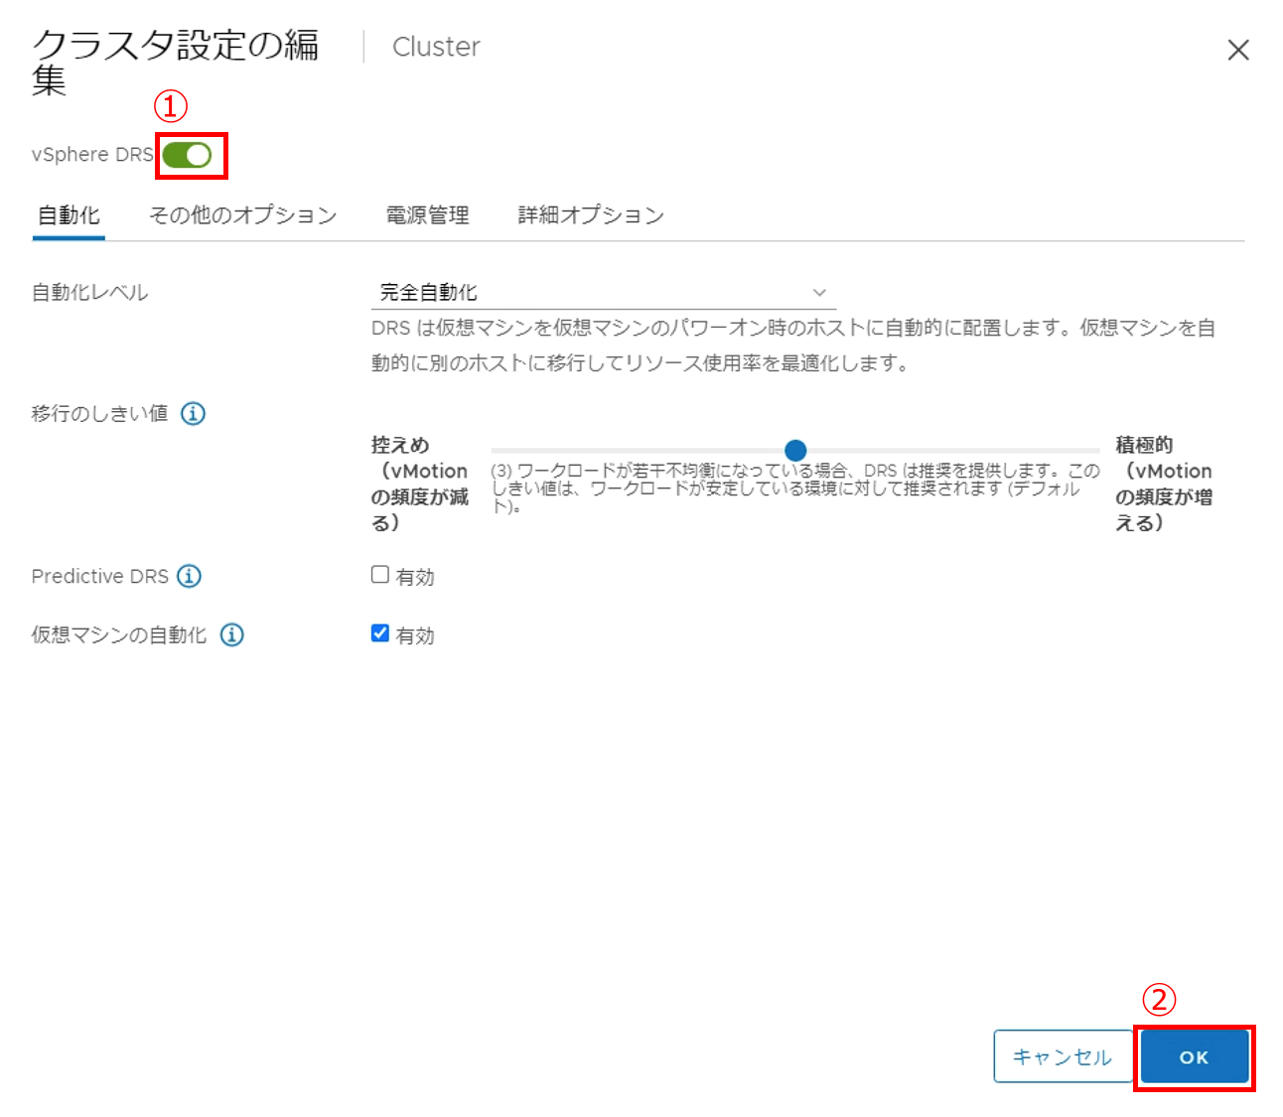
Task: Click the chevron arrow of the 自動化レベル dropdown
Action: click(819, 293)
